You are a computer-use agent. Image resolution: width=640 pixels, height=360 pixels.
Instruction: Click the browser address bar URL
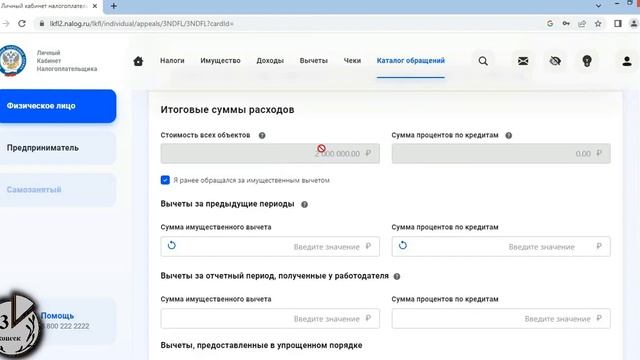pos(141,24)
